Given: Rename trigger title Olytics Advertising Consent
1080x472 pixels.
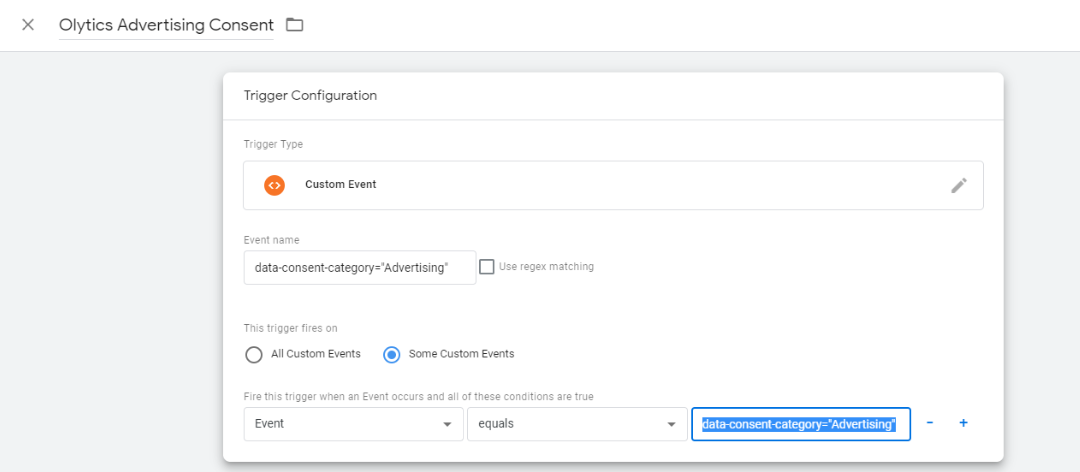Looking at the screenshot, I should (166, 25).
